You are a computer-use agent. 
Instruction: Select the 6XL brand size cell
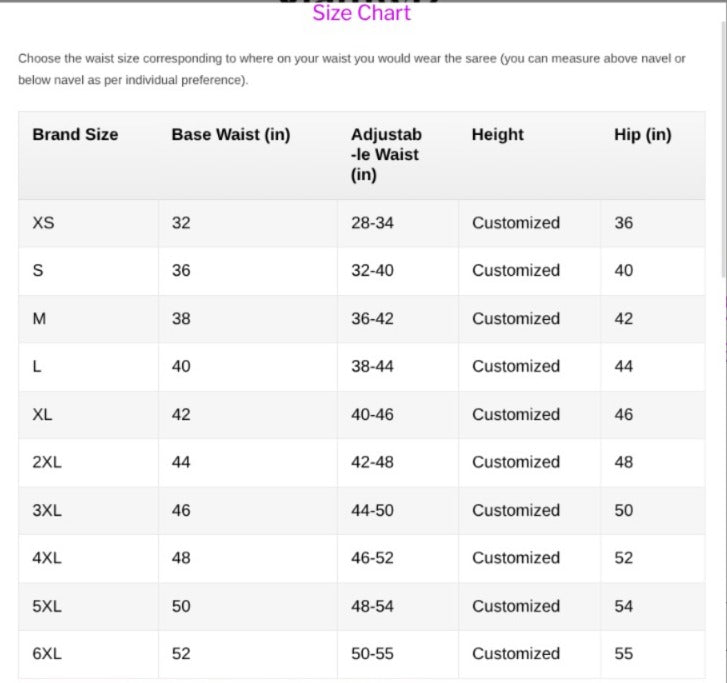pos(88,654)
